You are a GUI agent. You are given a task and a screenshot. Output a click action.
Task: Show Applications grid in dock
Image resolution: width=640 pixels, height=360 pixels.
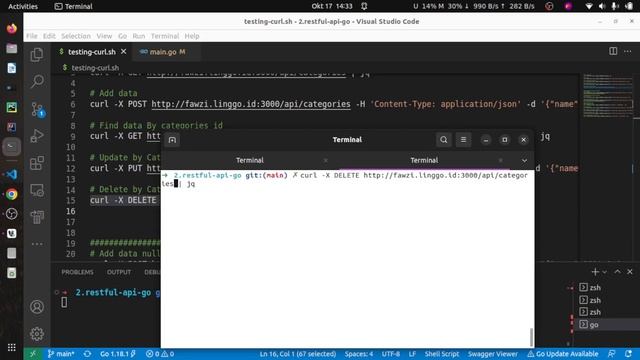[x=11, y=347]
